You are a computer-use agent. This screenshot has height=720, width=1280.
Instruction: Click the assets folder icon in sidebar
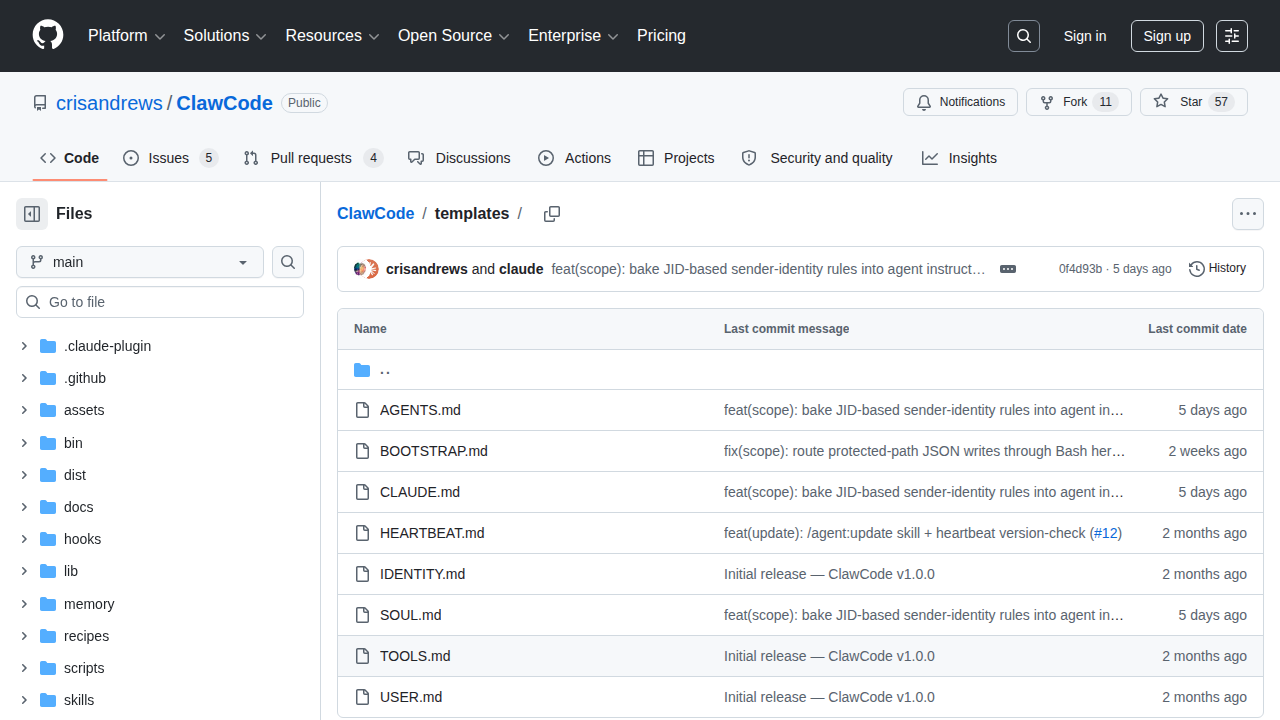pos(48,410)
